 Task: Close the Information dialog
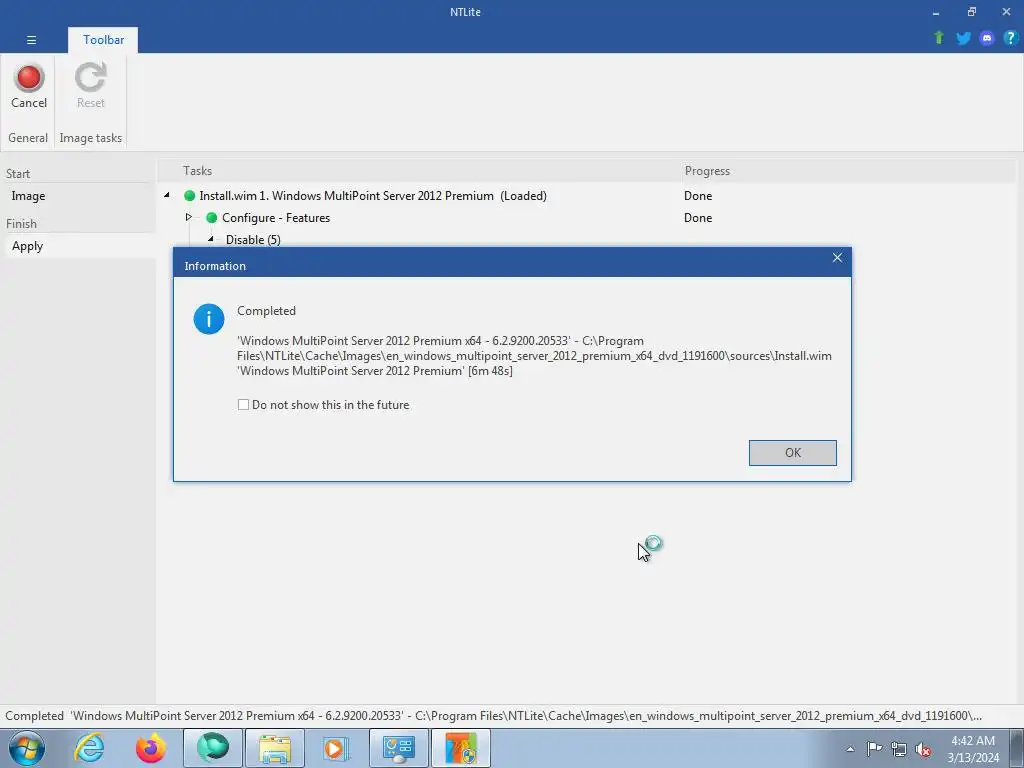(837, 258)
